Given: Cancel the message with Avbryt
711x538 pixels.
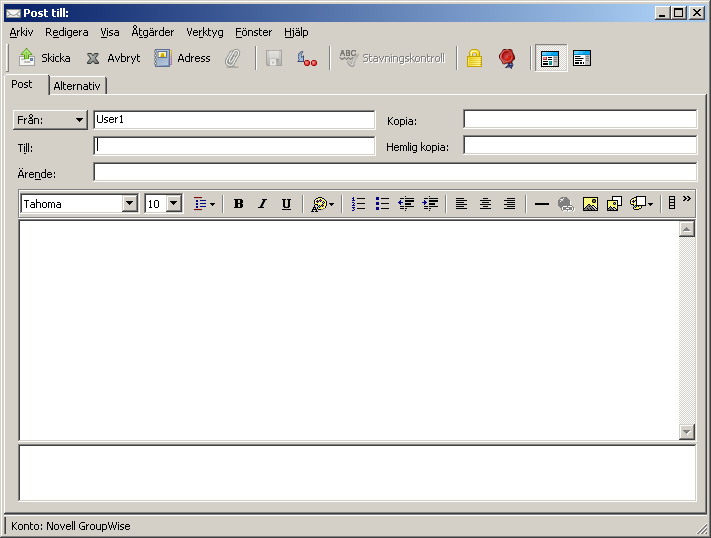Looking at the screenshot, I should tap(113, 58).
